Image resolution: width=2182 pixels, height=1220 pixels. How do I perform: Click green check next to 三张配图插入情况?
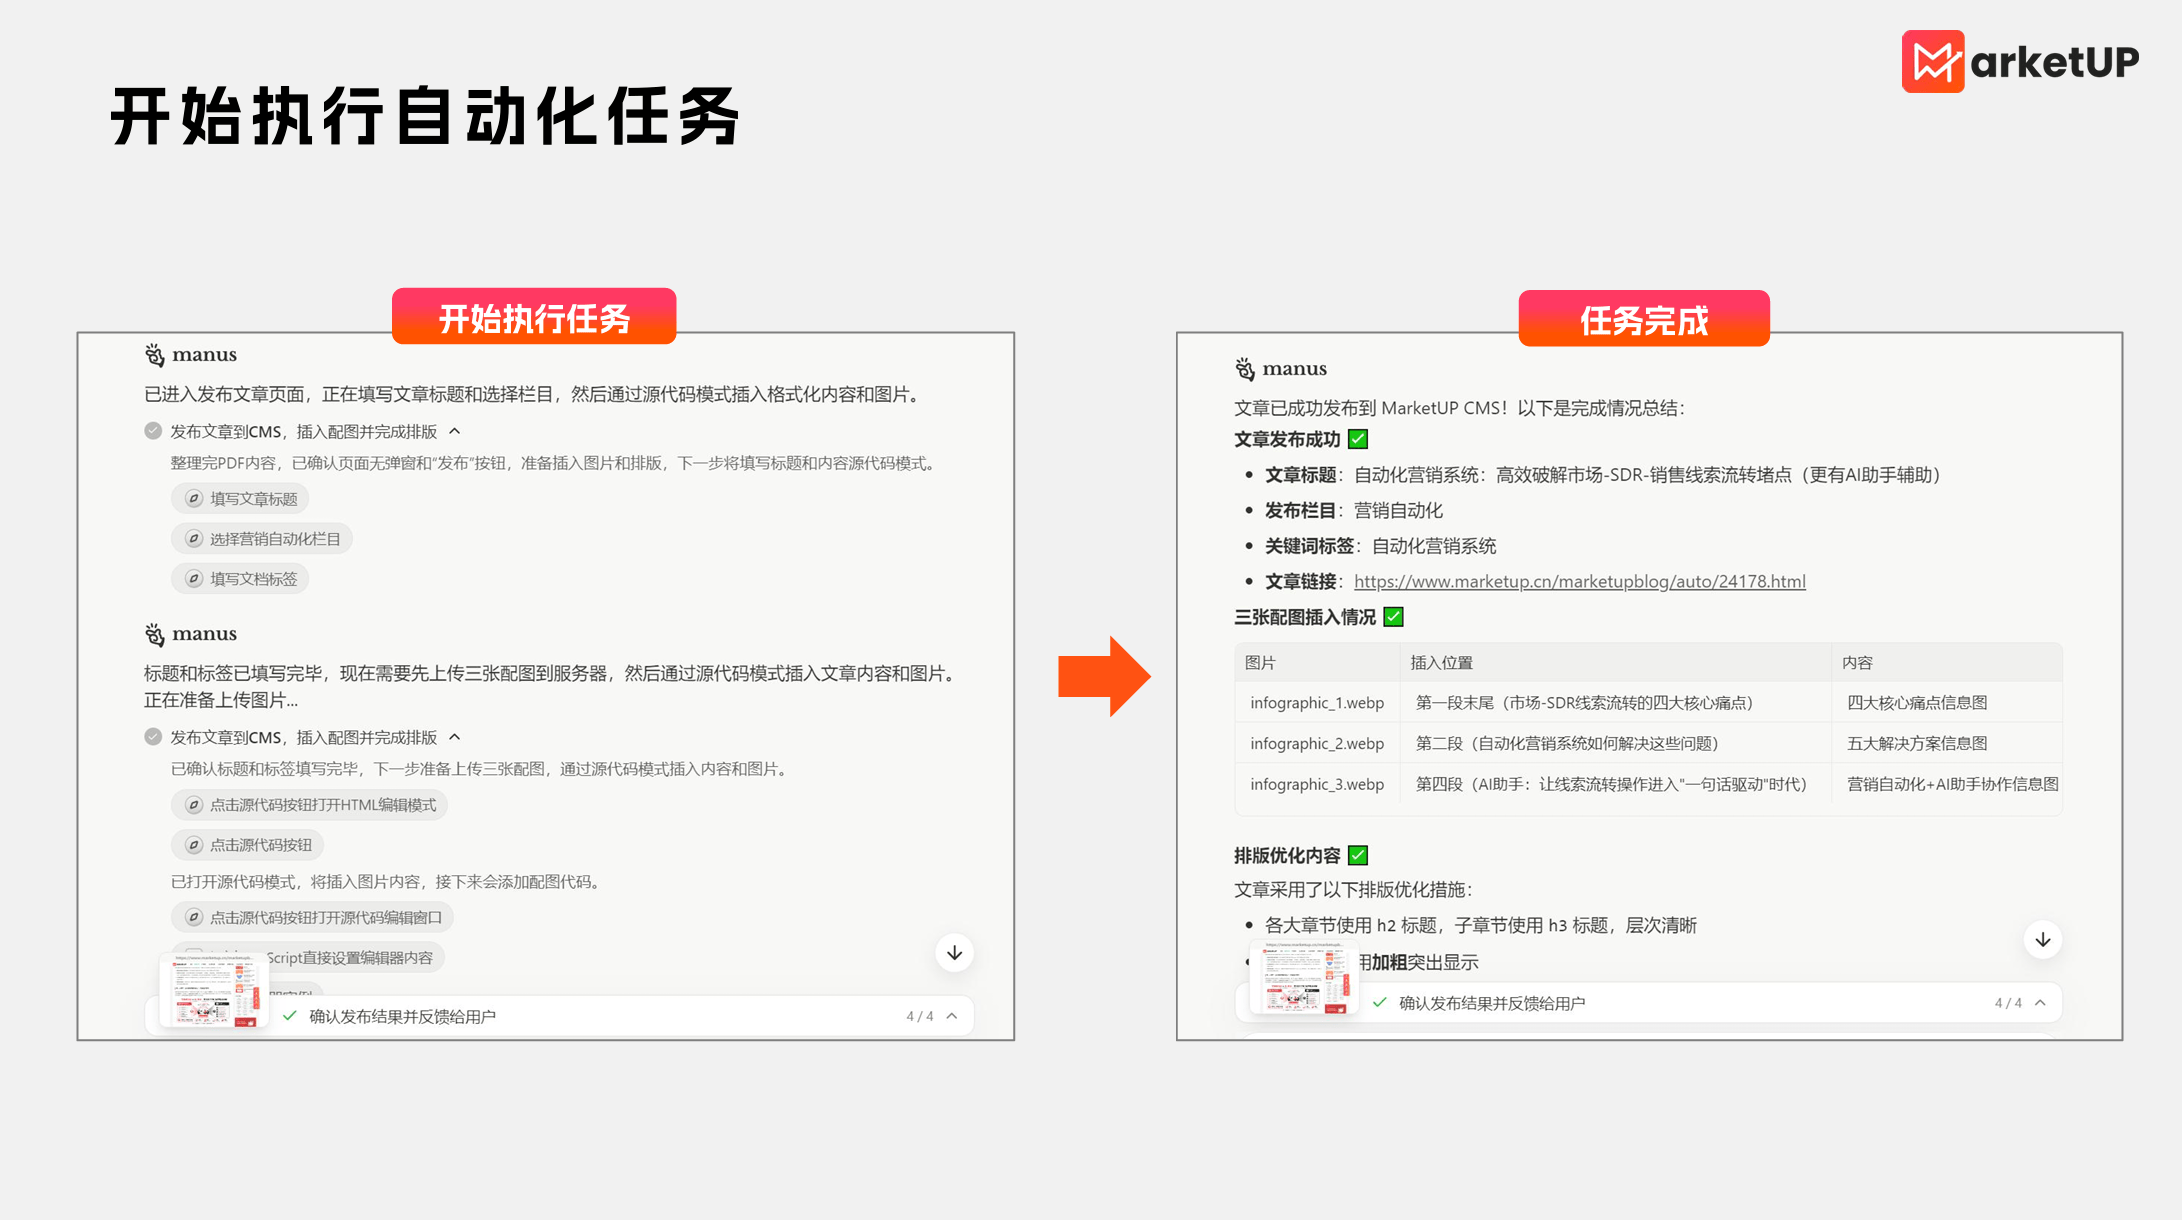(1393, 617)
